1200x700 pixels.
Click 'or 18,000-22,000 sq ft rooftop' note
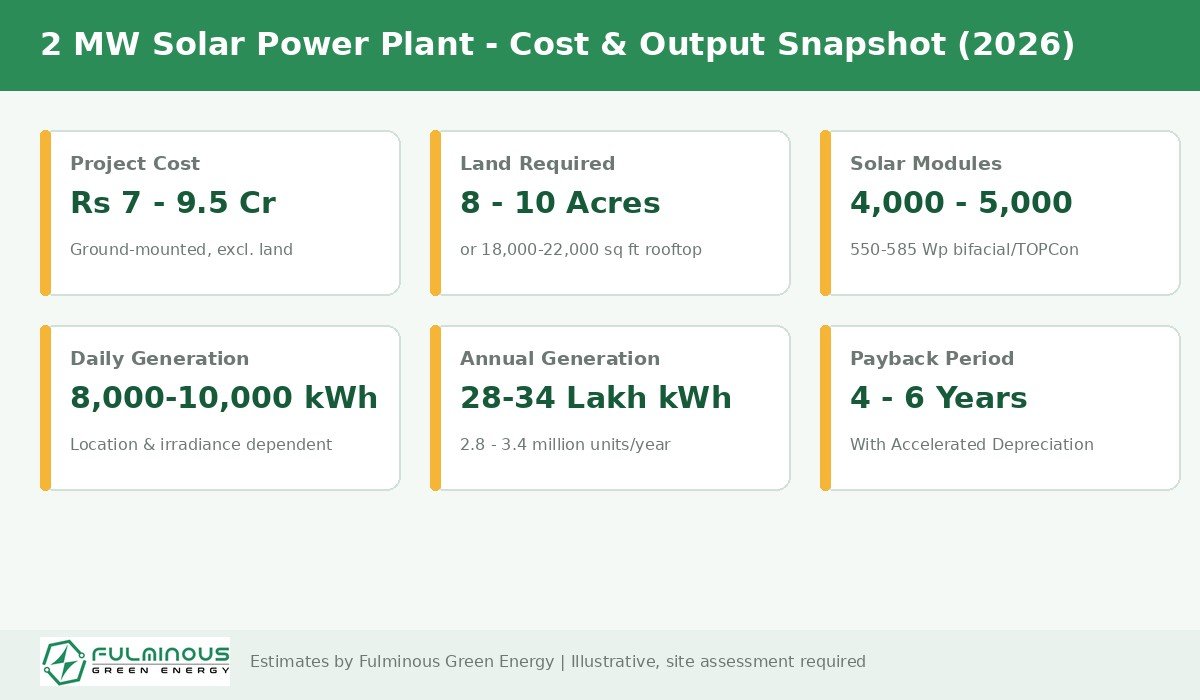581,250
